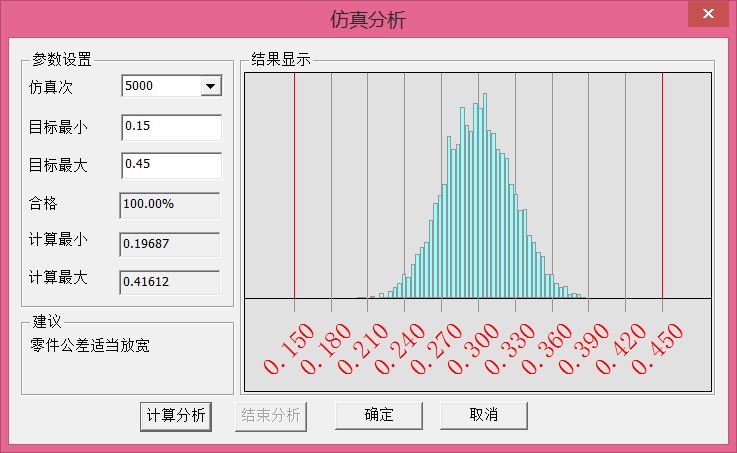737x453 pixels.
Task: Select the 计算最大 field showing 0.41612
Action: click(x=169, y=282)
